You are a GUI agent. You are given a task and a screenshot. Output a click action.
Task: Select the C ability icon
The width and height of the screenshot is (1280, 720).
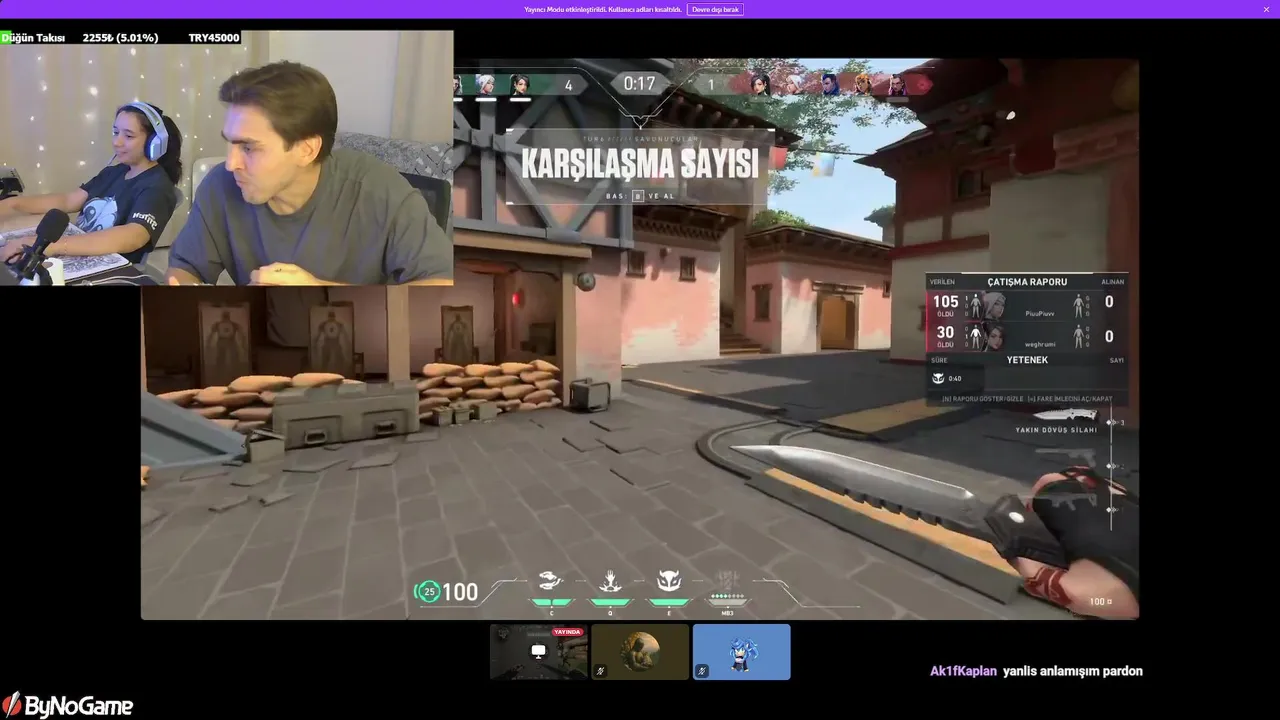point(551,581)
